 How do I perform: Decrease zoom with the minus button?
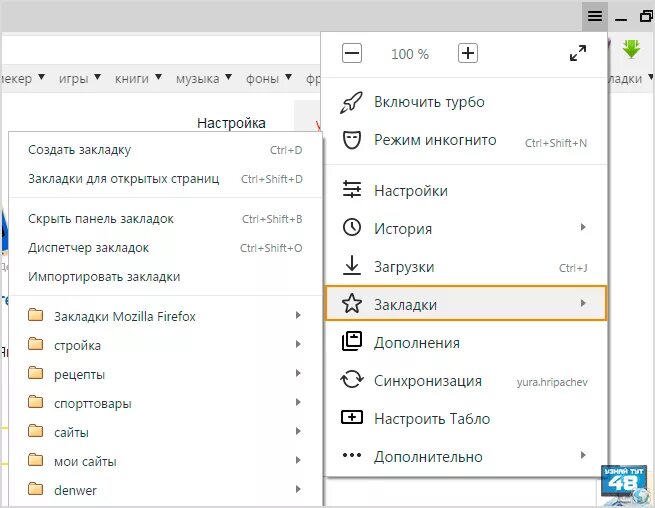coord(352,53)
